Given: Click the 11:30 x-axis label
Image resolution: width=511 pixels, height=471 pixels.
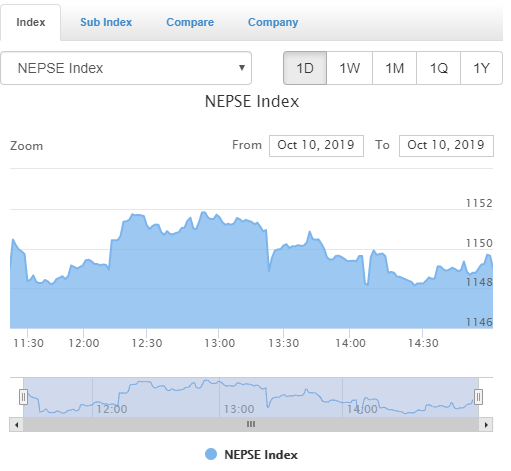Looking at the screenshot, I should click(28, 343).
